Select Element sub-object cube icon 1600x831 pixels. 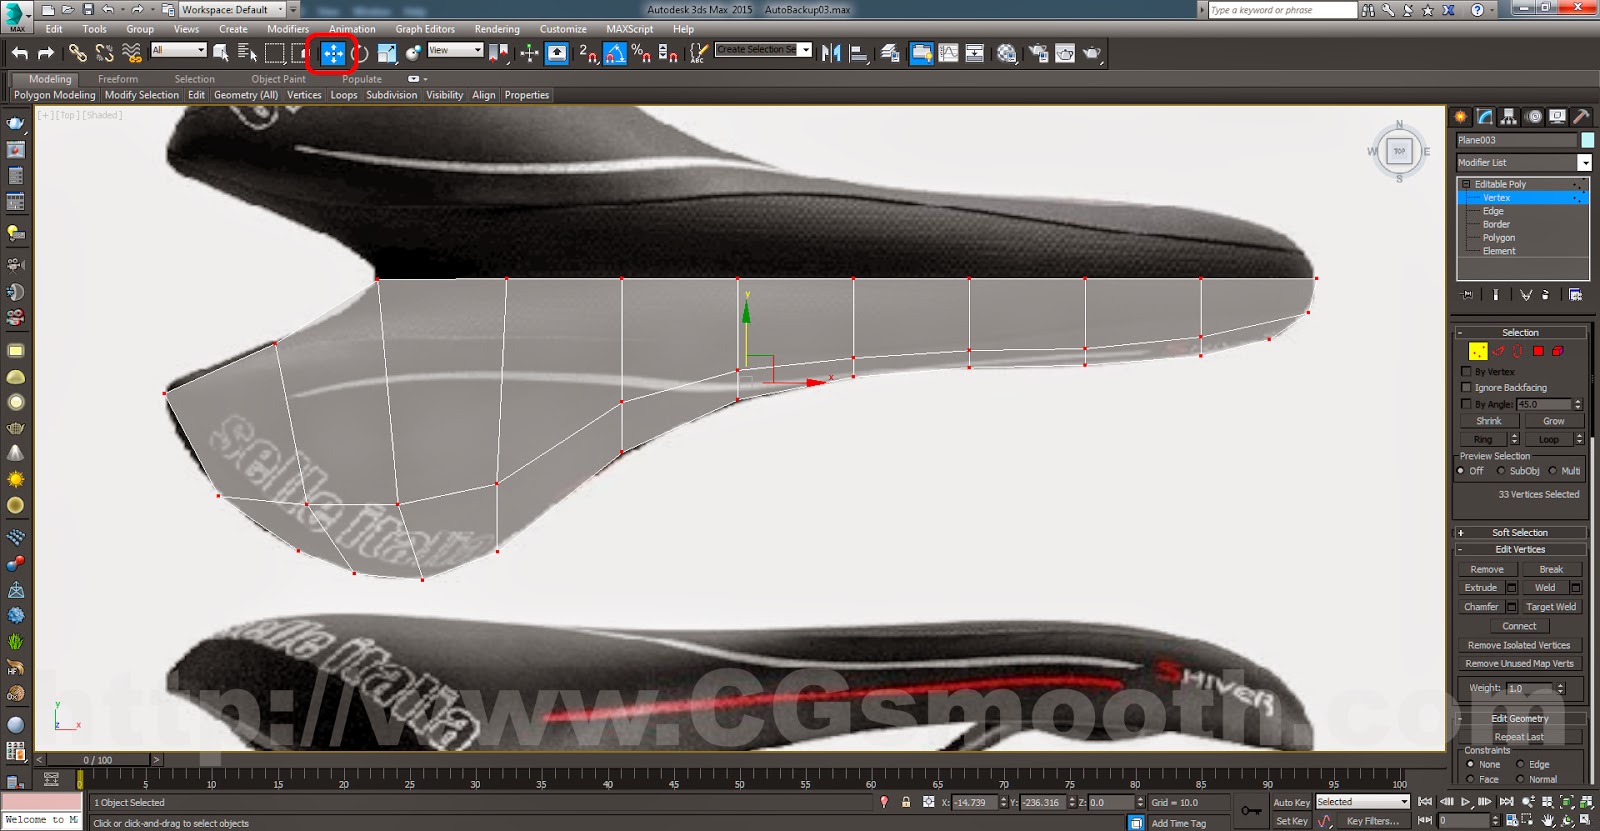(1558, 351)
